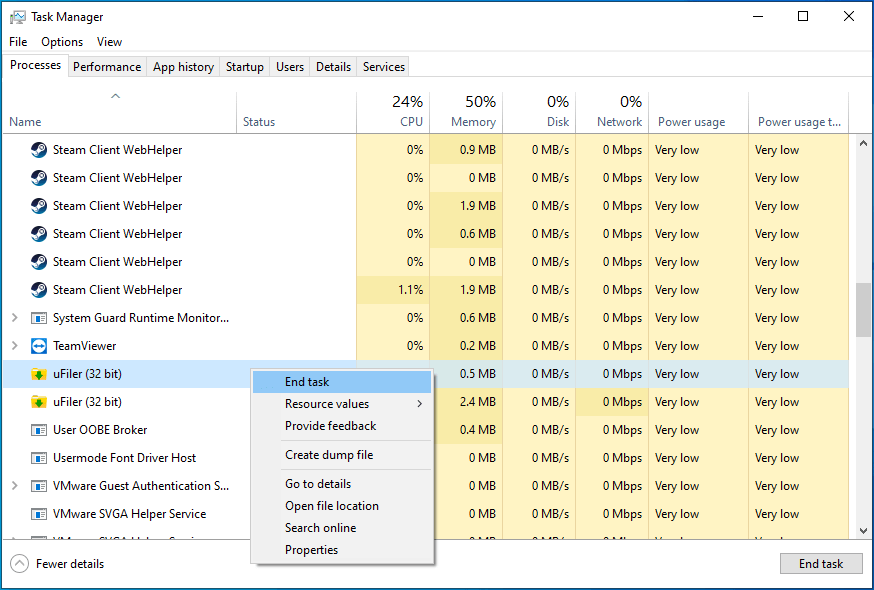This screenshot has height=590, width=874.
Task: Expand VMware Guest Authentication Service row
Action: tap(14, 486)
